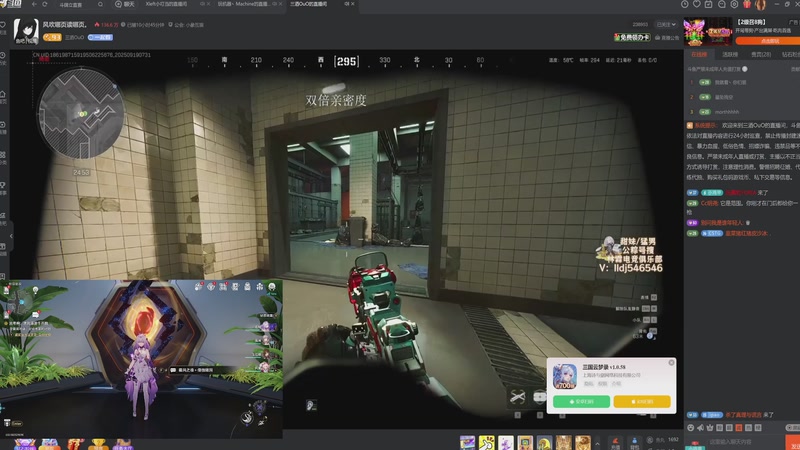This screenshot has height=450, width=800.
Task: Click the heart follow icon in left sidebar
Action: click(x=3, y=24)
